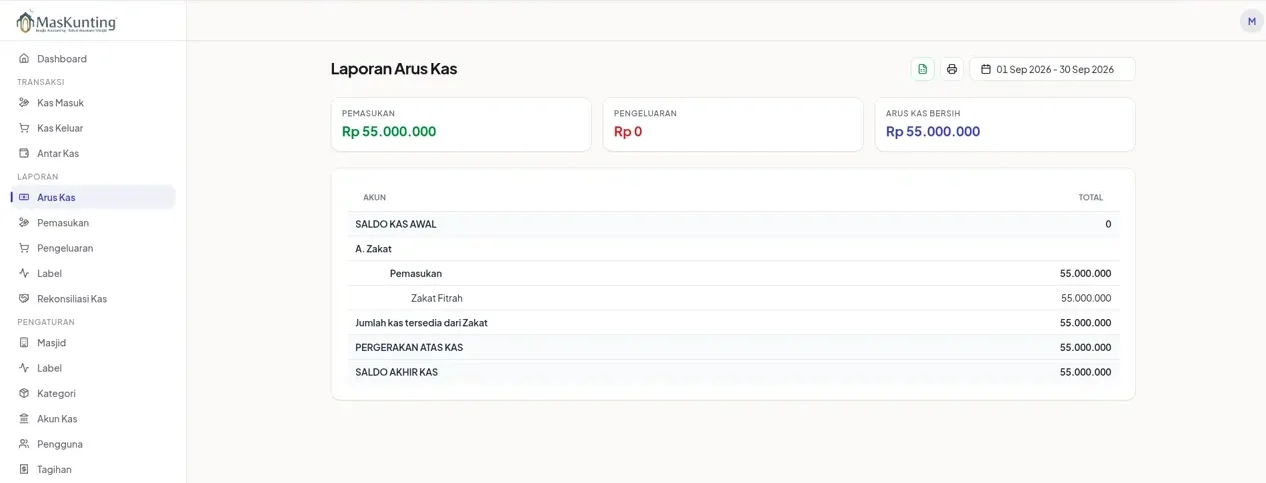
Task: Click the Rekonsiliasi Kas icon
Action: (24, 298)
